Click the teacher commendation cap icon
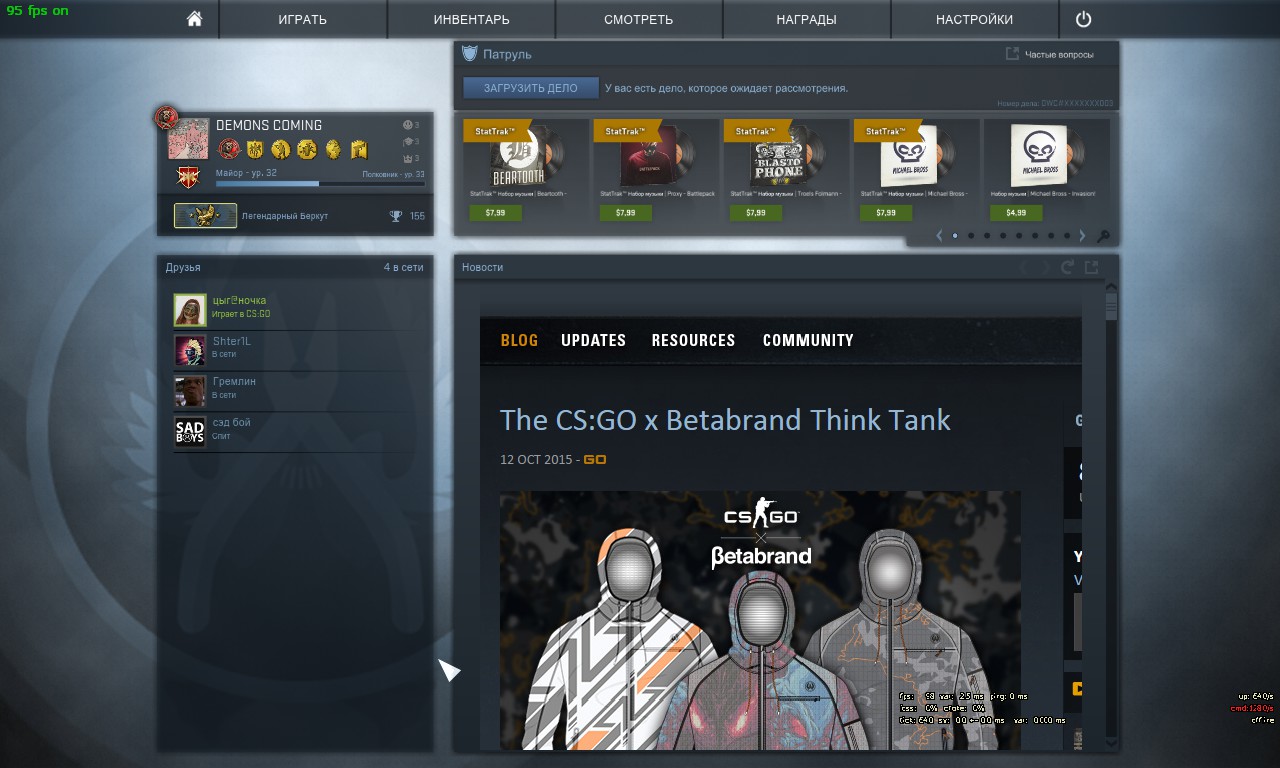This screenshot has height=768, width=1280. 407,142
